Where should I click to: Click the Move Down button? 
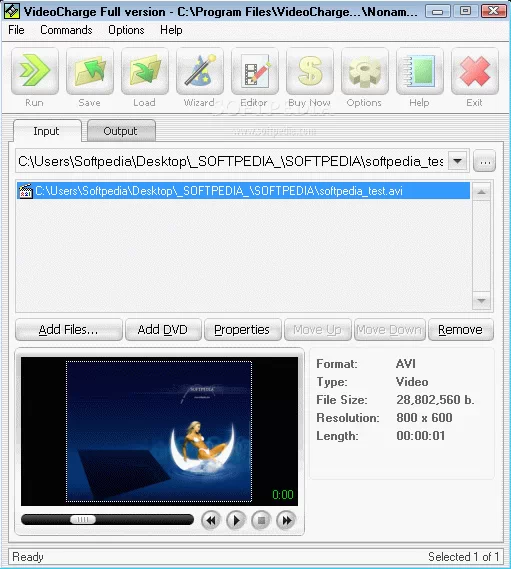tap(389, 329)
